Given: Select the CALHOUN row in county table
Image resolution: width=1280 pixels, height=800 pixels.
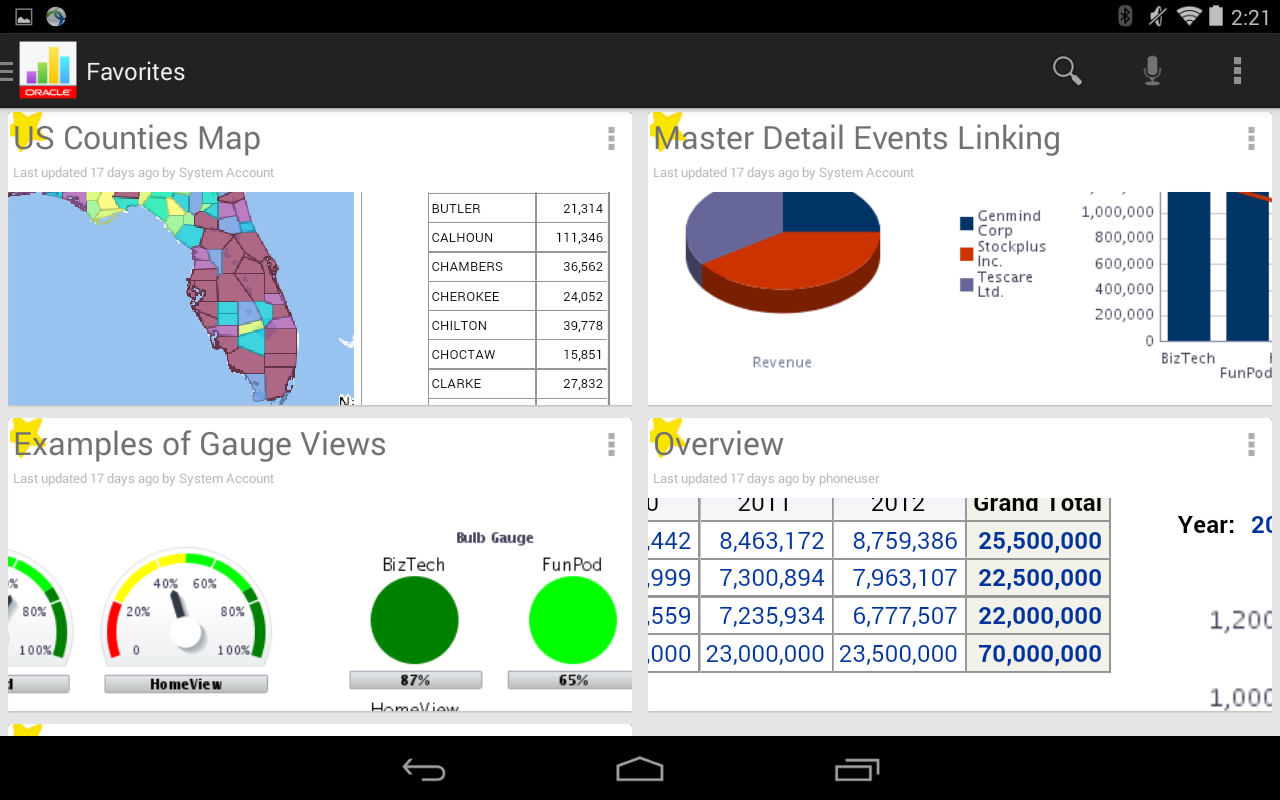Looking at the screenshot, I should click(x=518, y=238).
